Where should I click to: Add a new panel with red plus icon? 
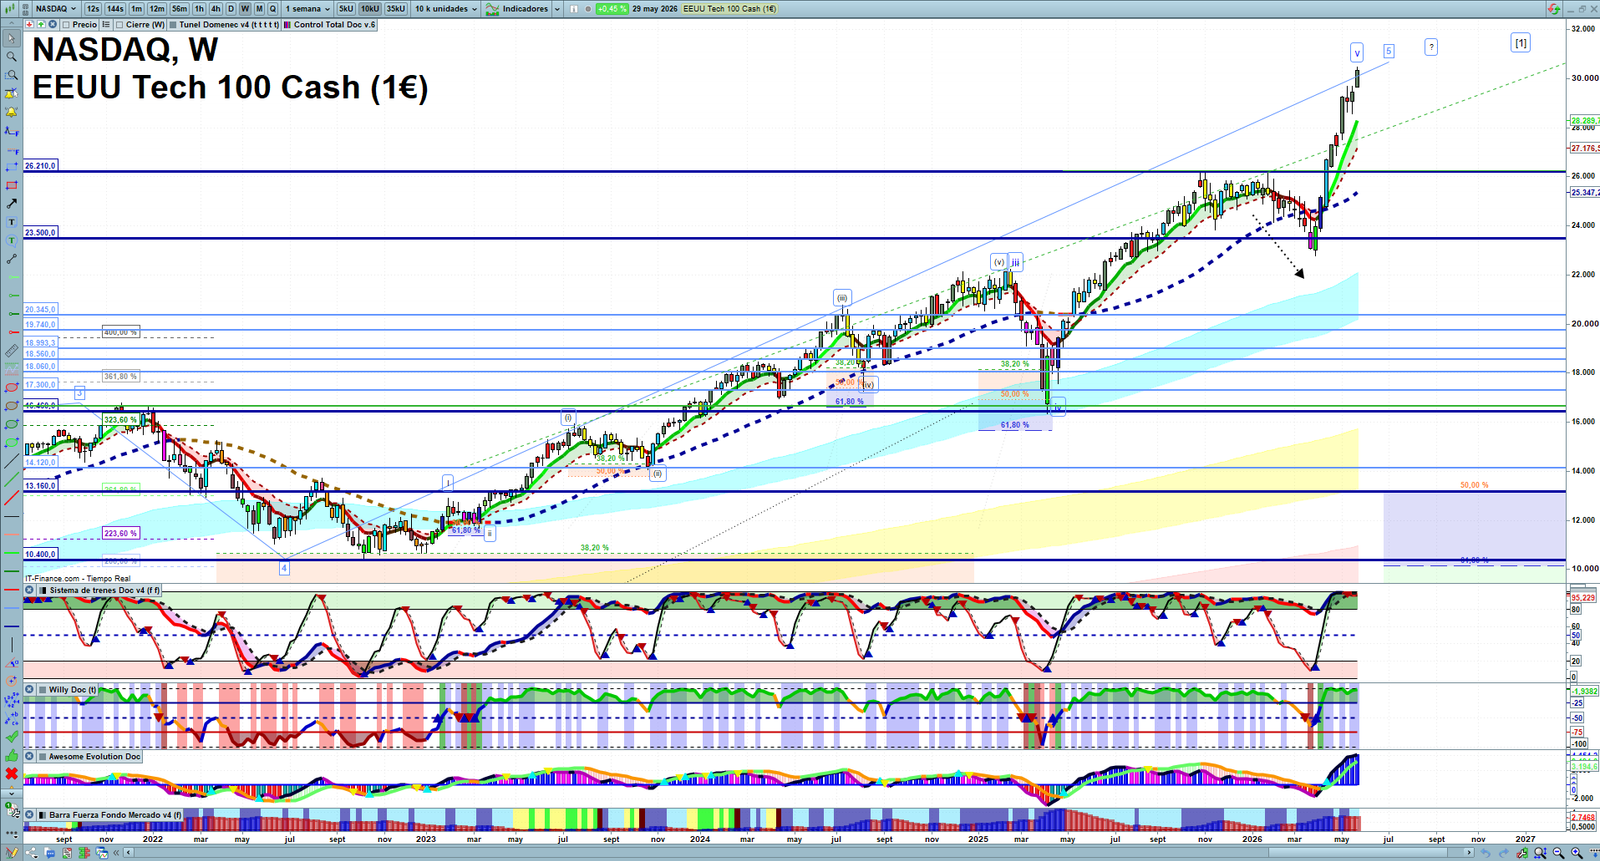(30, 24)
